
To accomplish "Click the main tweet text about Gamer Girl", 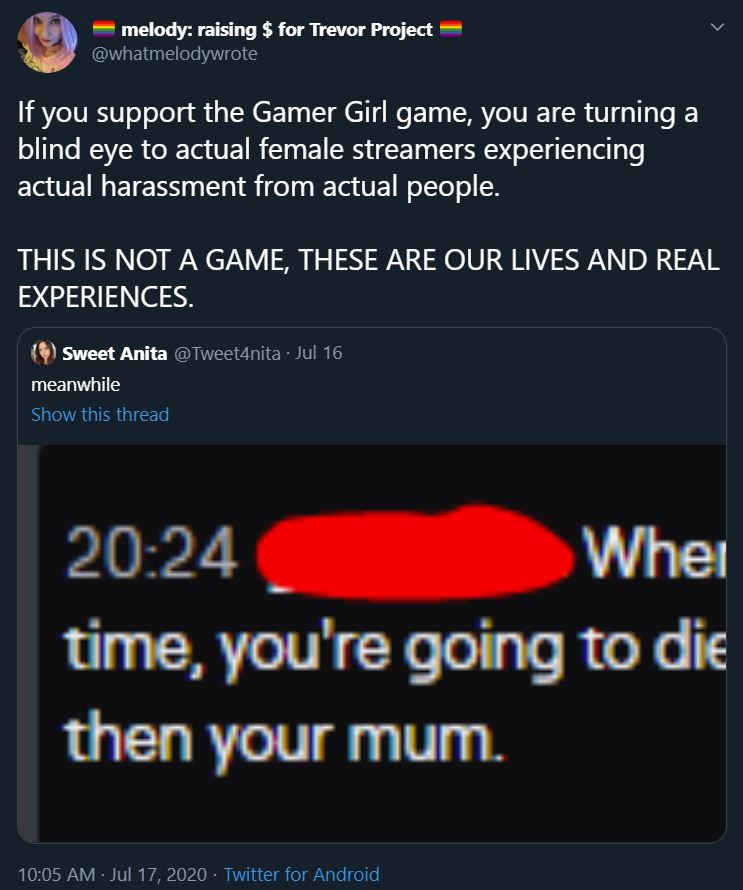I will 358,149.
